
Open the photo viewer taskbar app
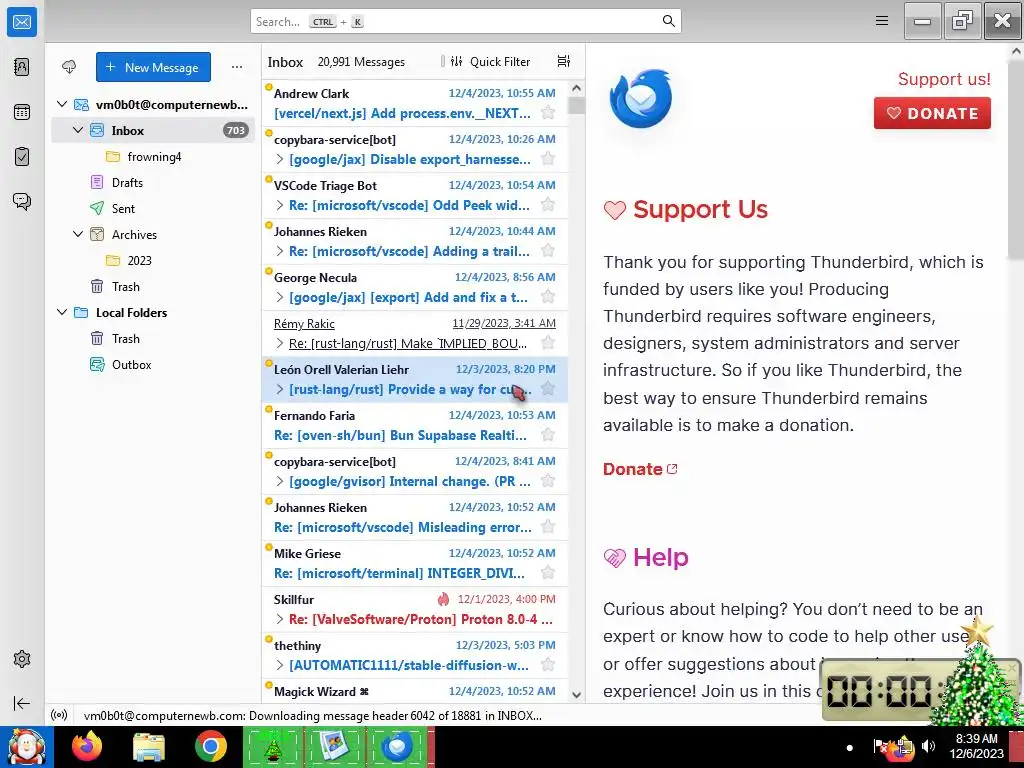335,747
